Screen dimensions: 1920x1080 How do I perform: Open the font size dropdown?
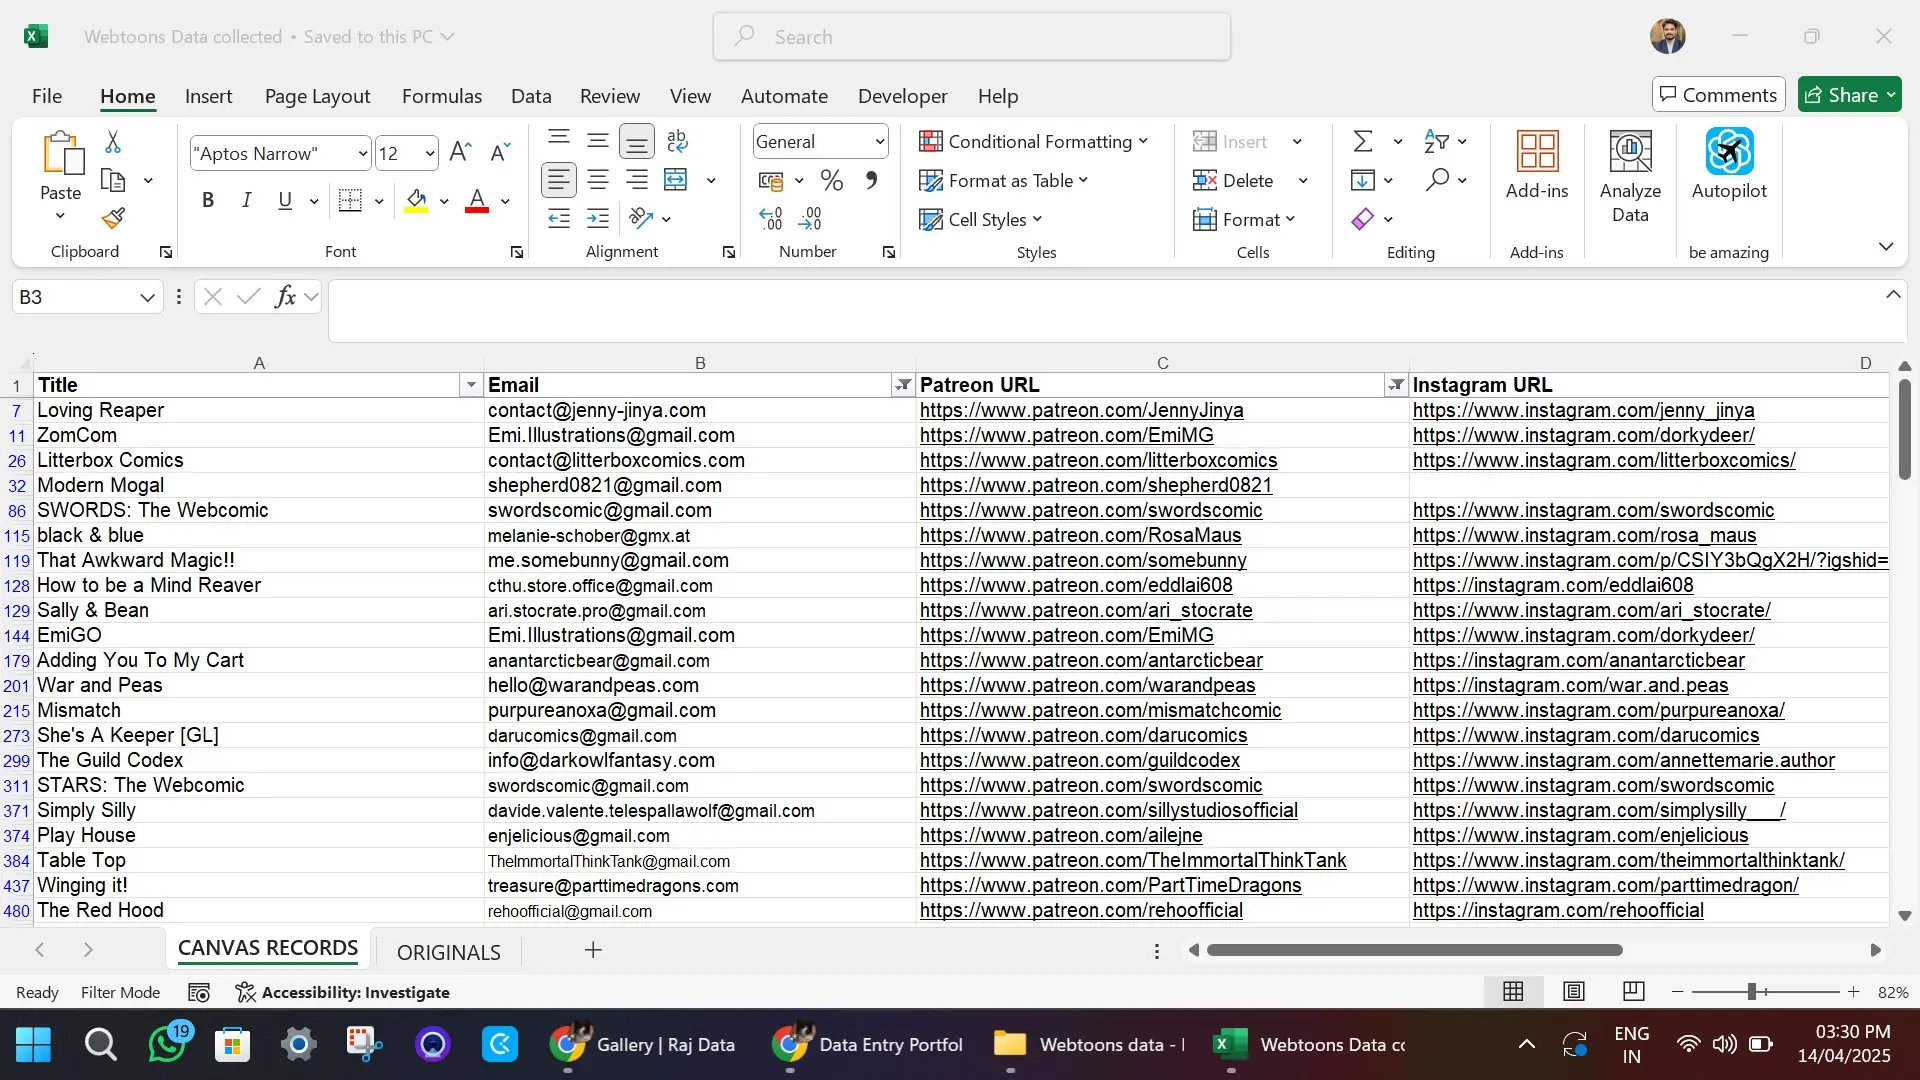pos(430,153)
